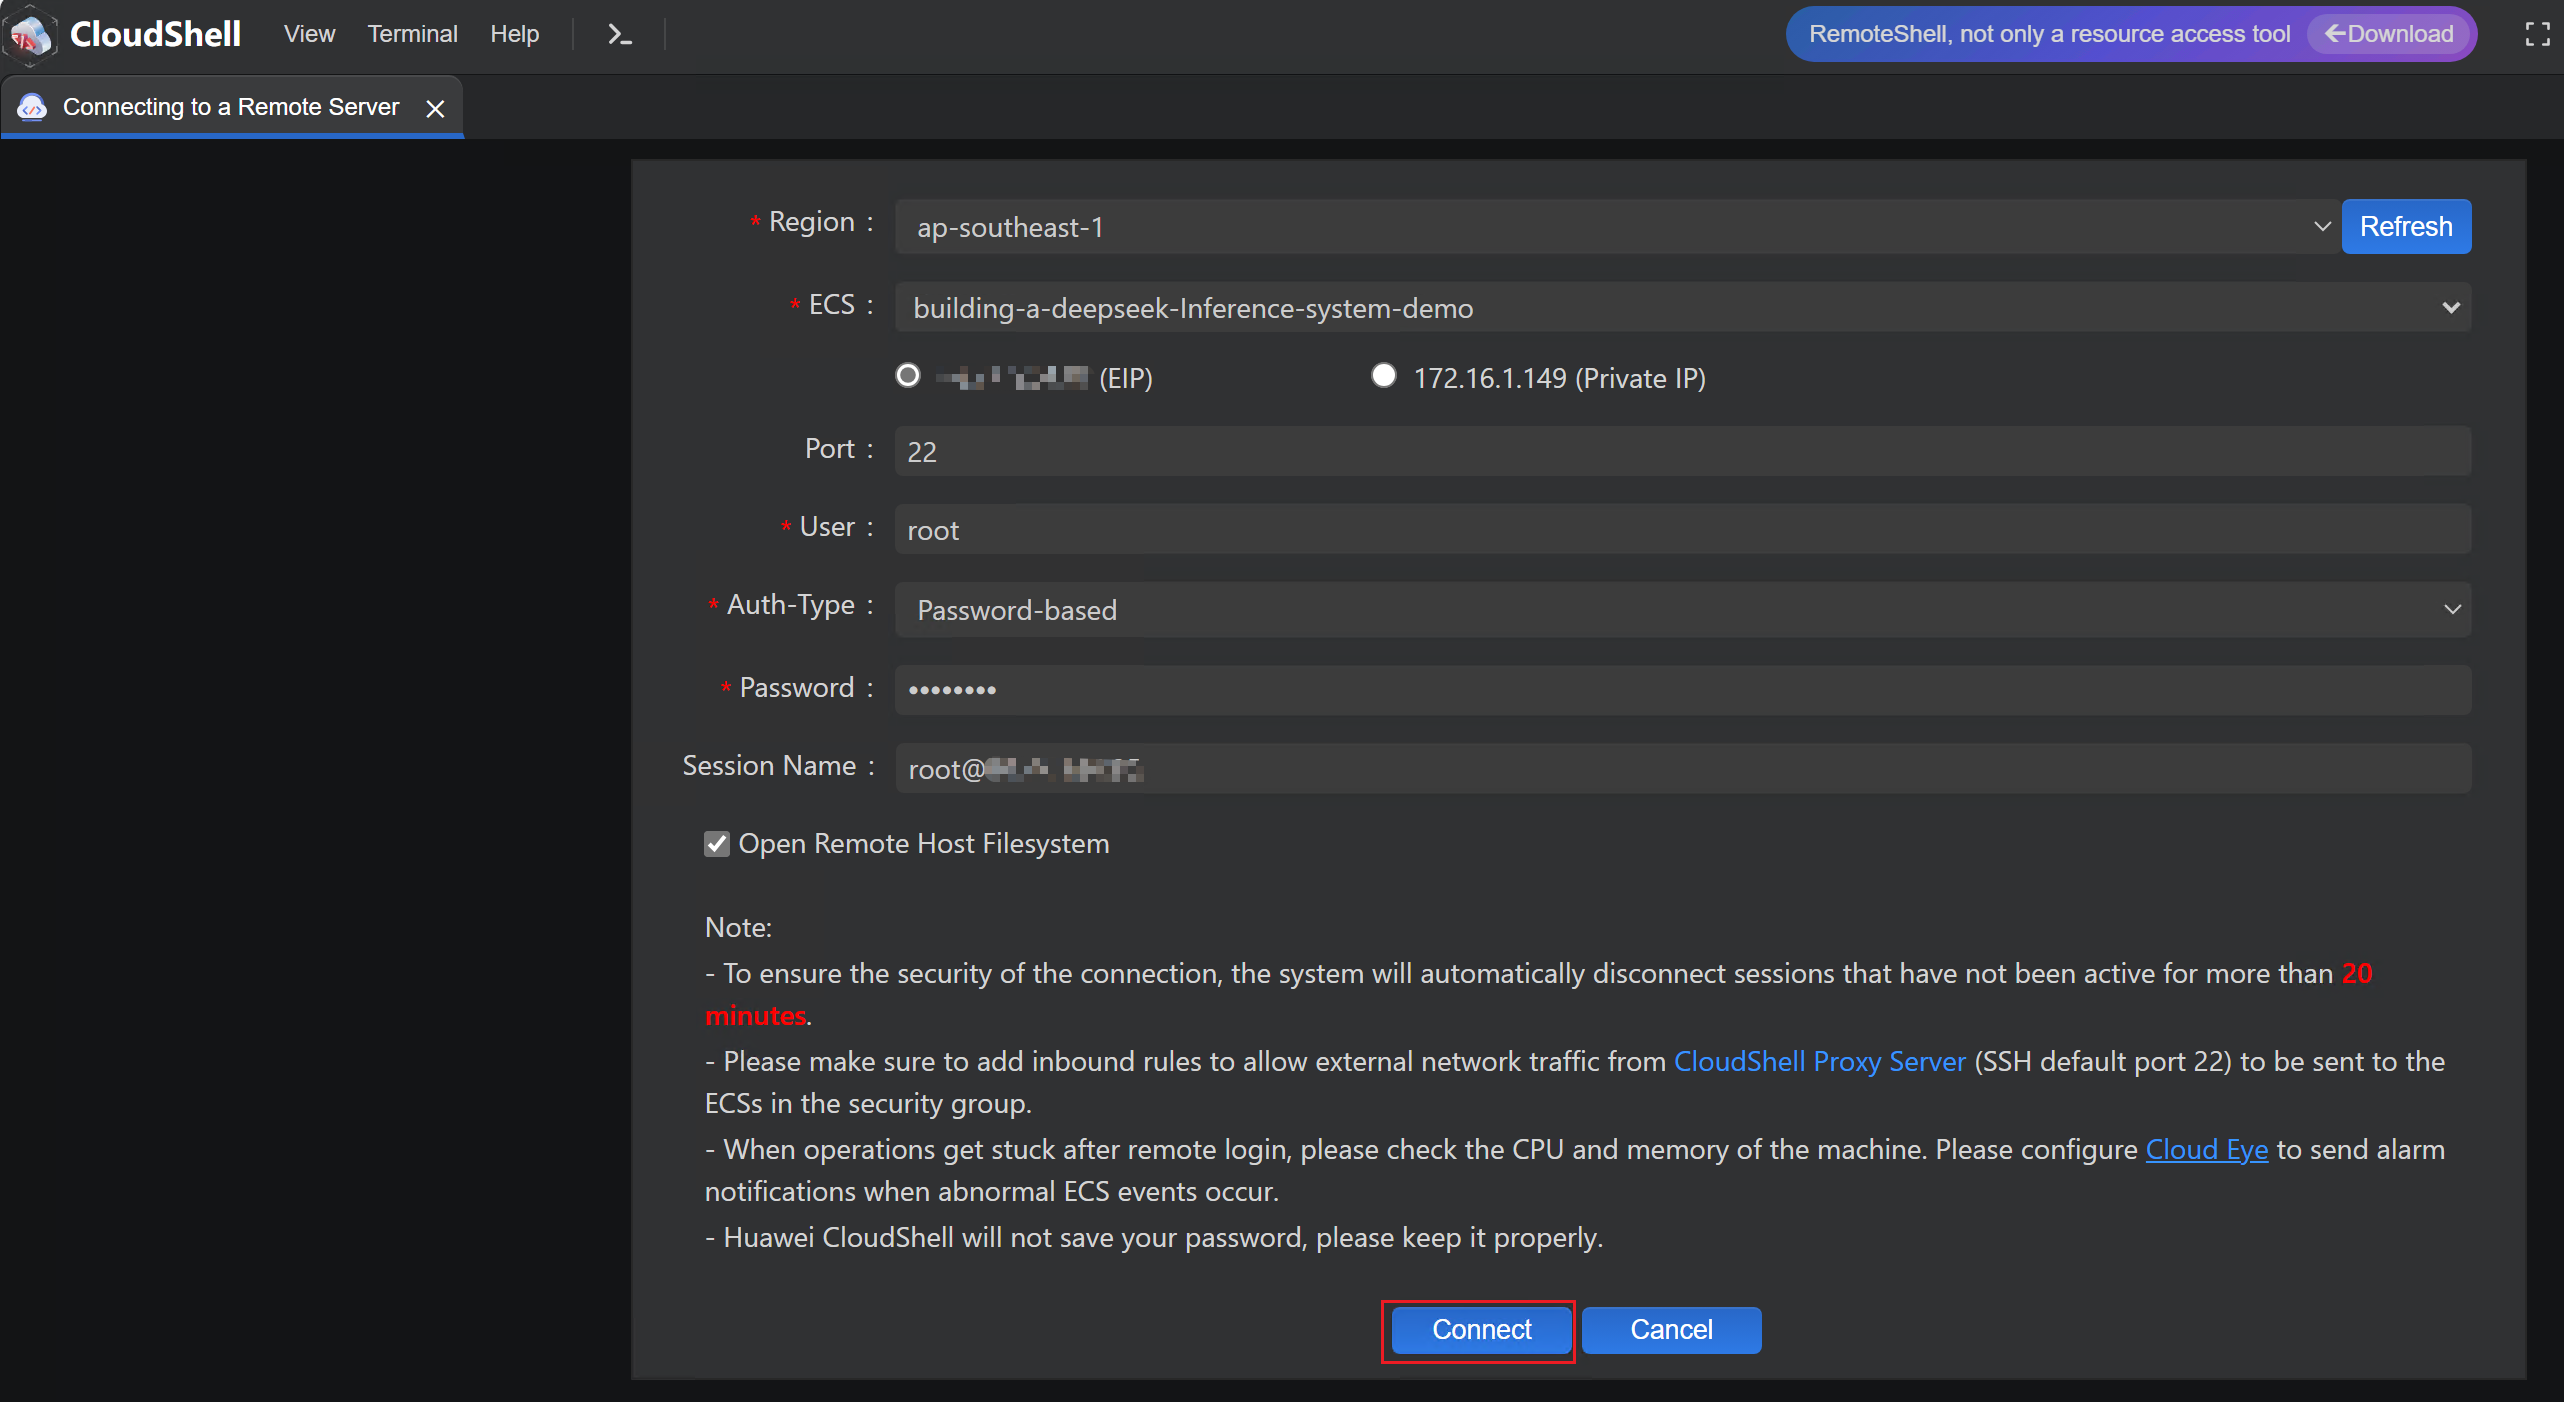Click into the User field

tap(1683, 530)
